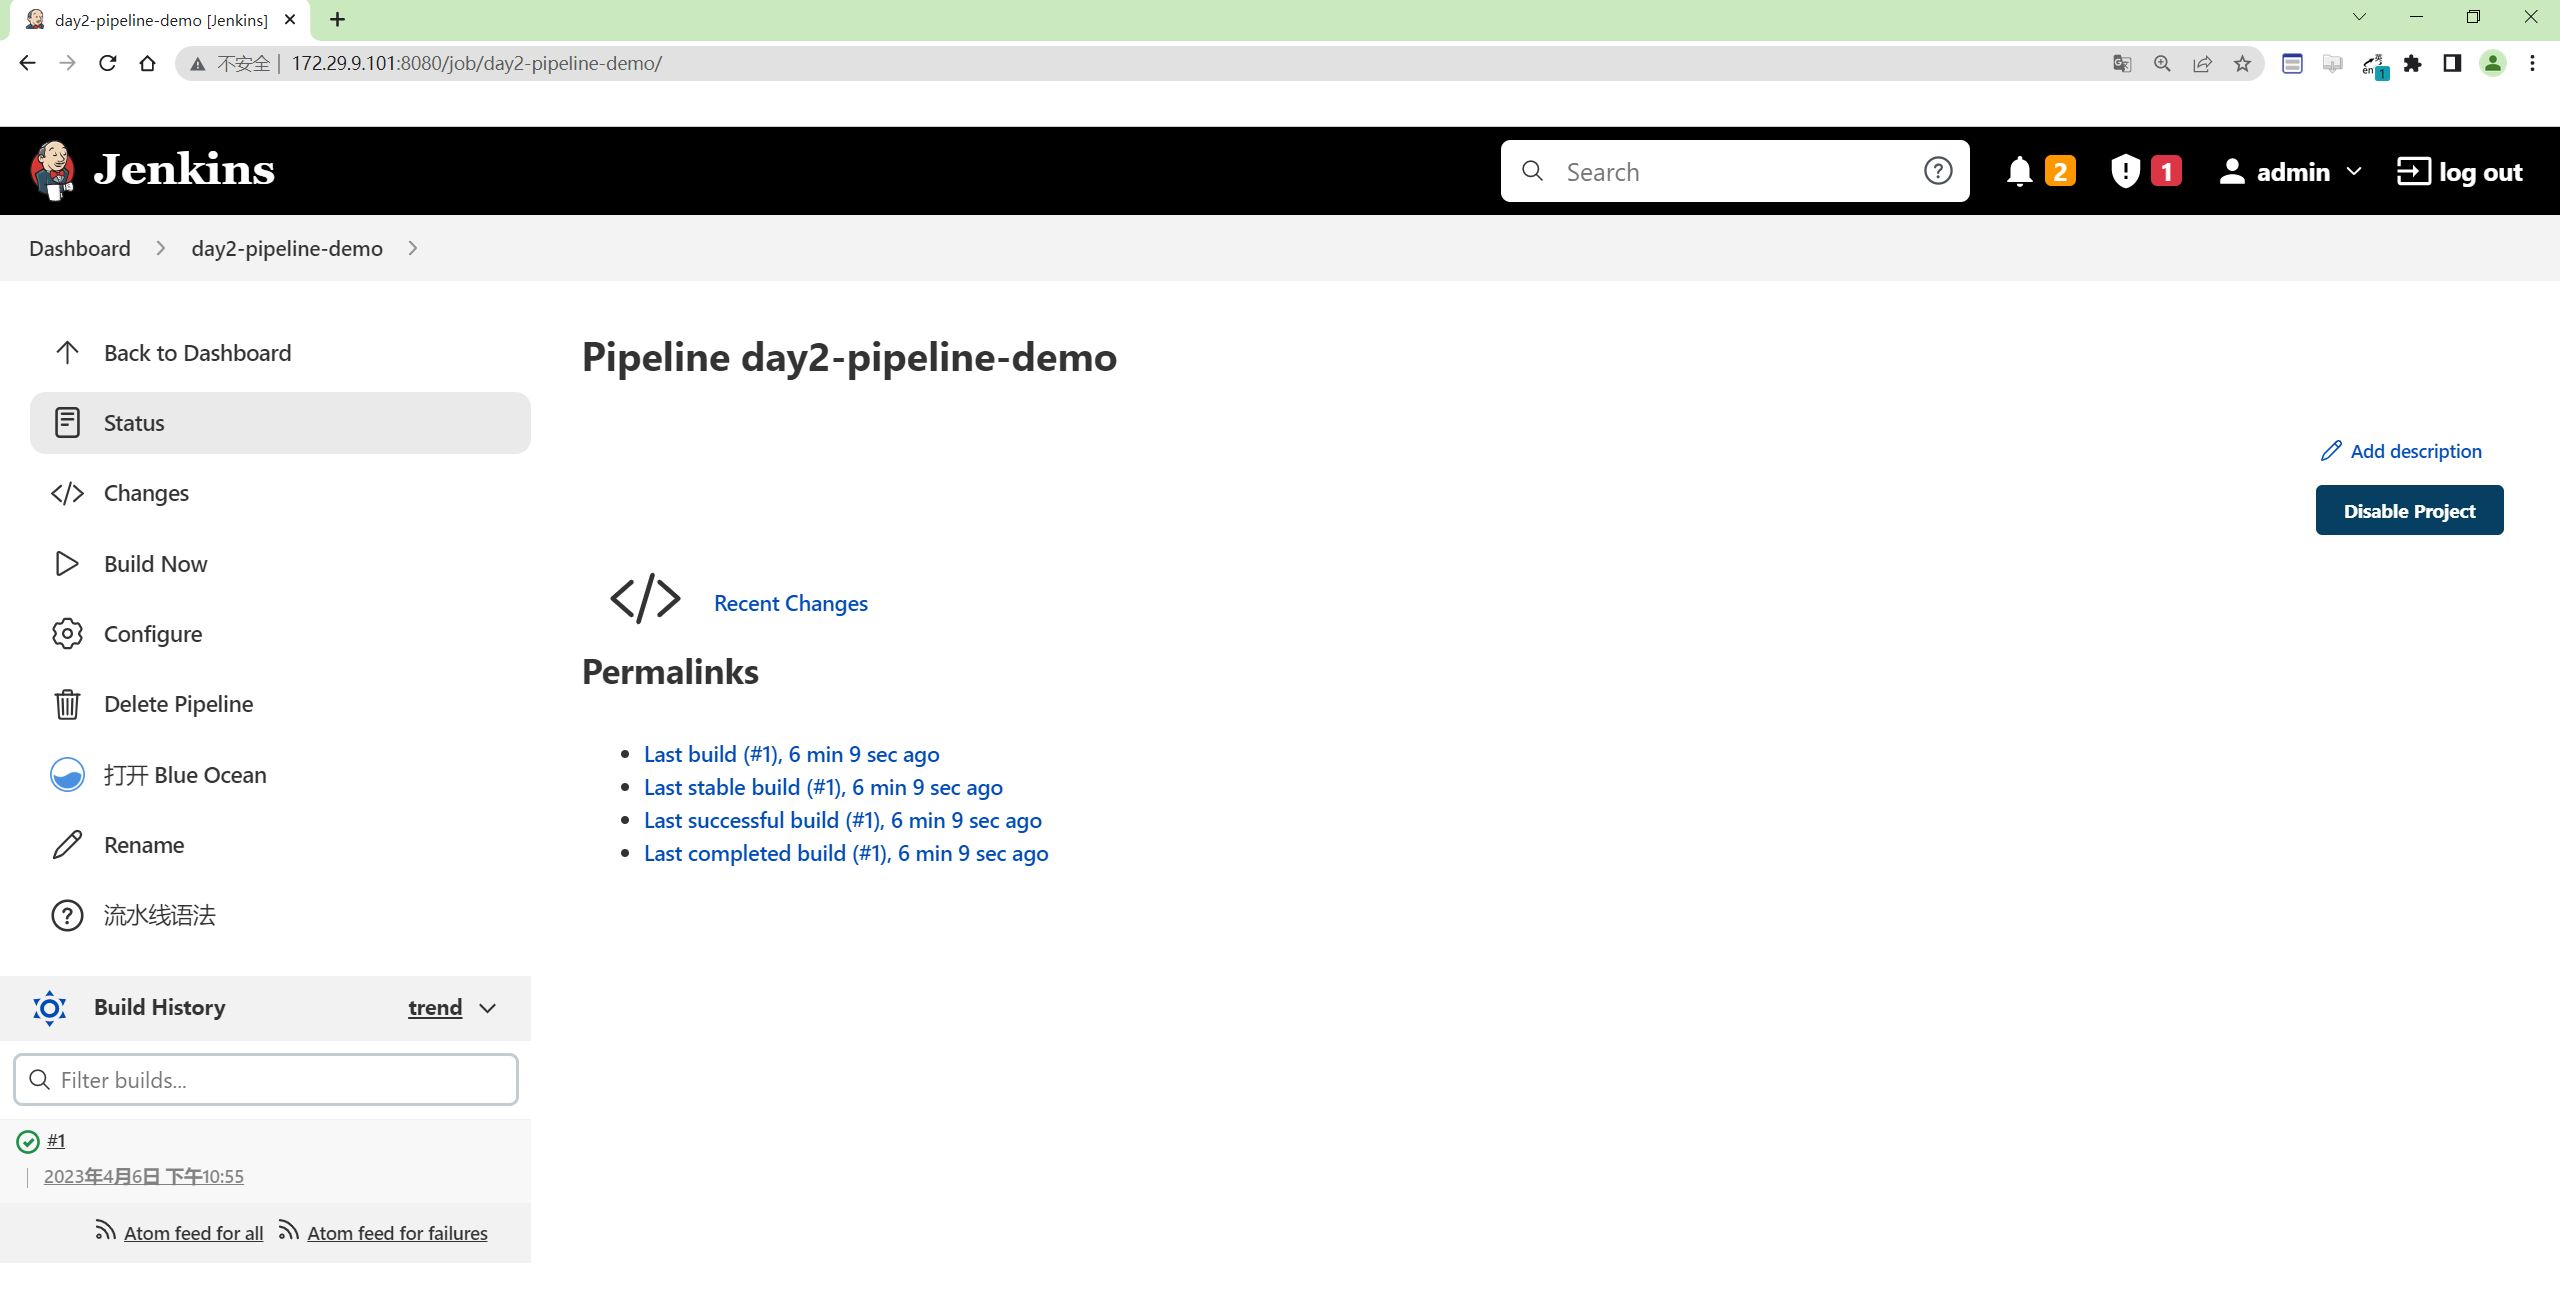
Task: Click the not secure warning icon
Action: point(198,63)
